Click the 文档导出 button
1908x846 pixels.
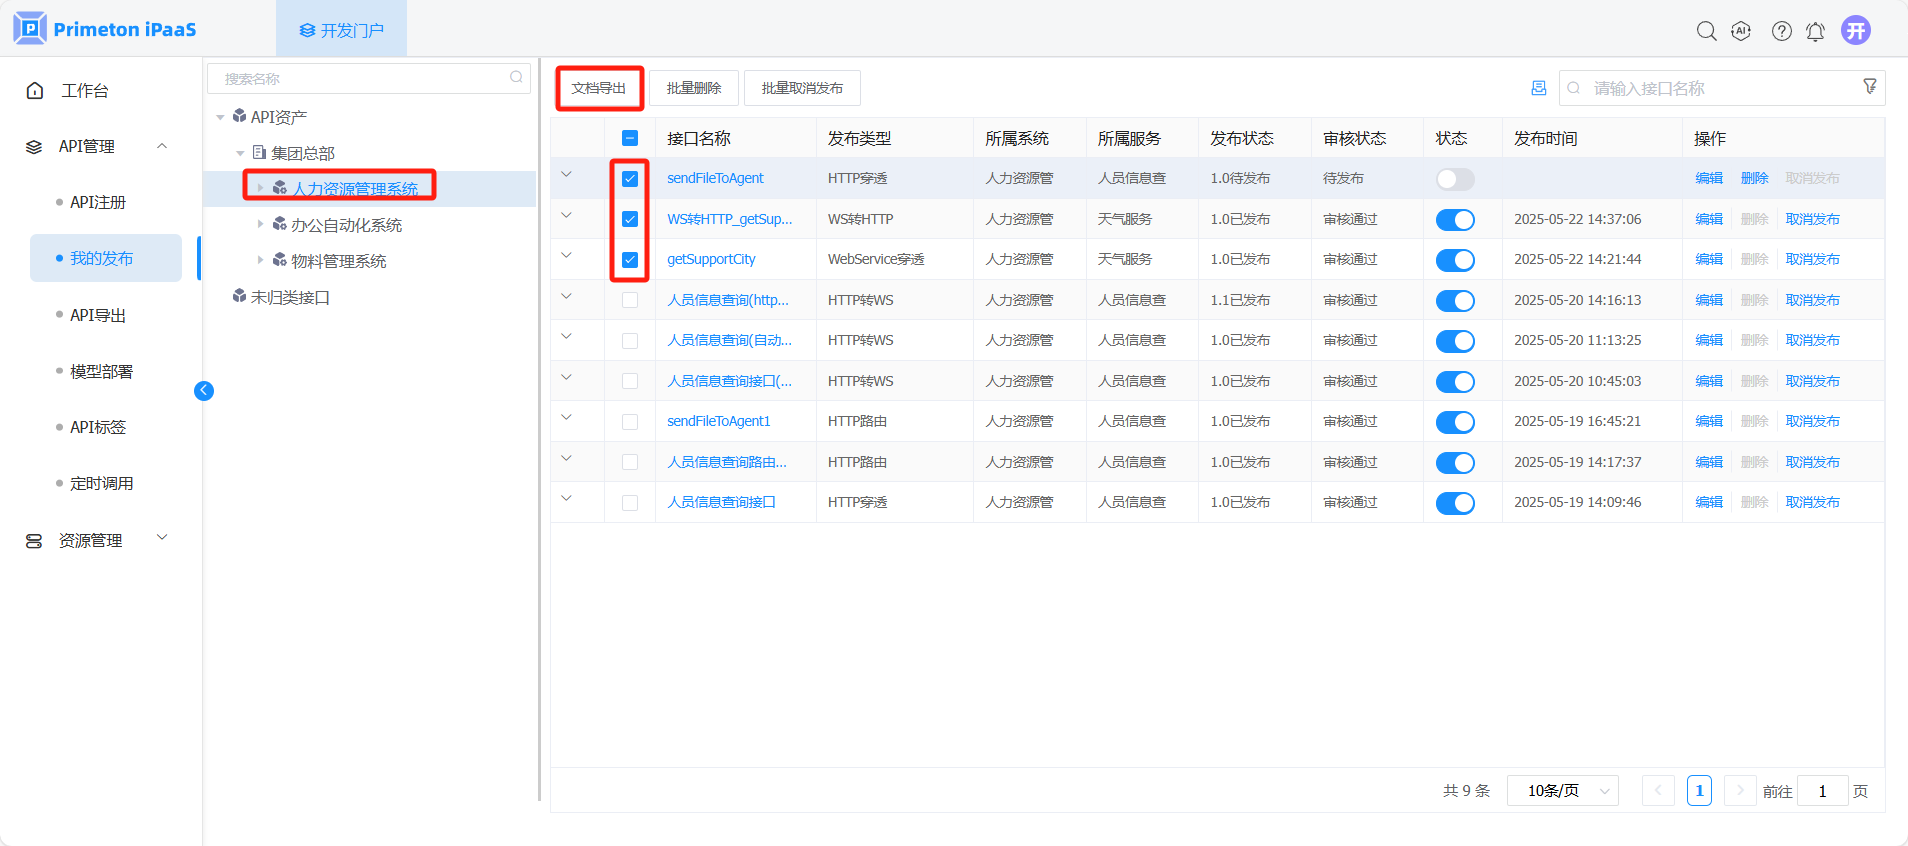tap(599, 88)
